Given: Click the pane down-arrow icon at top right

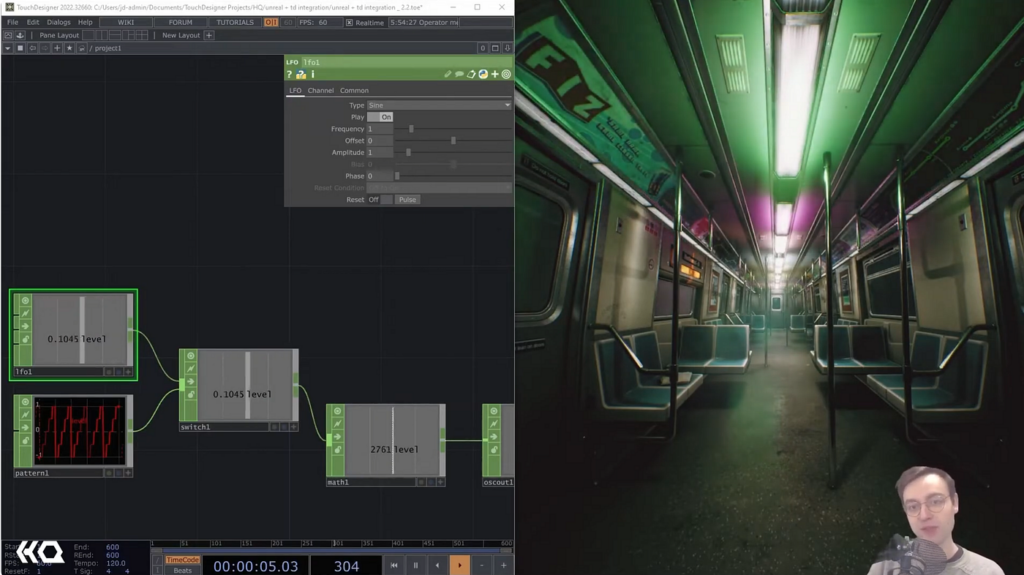Looking at the screenshot, I should (x=507, y=48).
